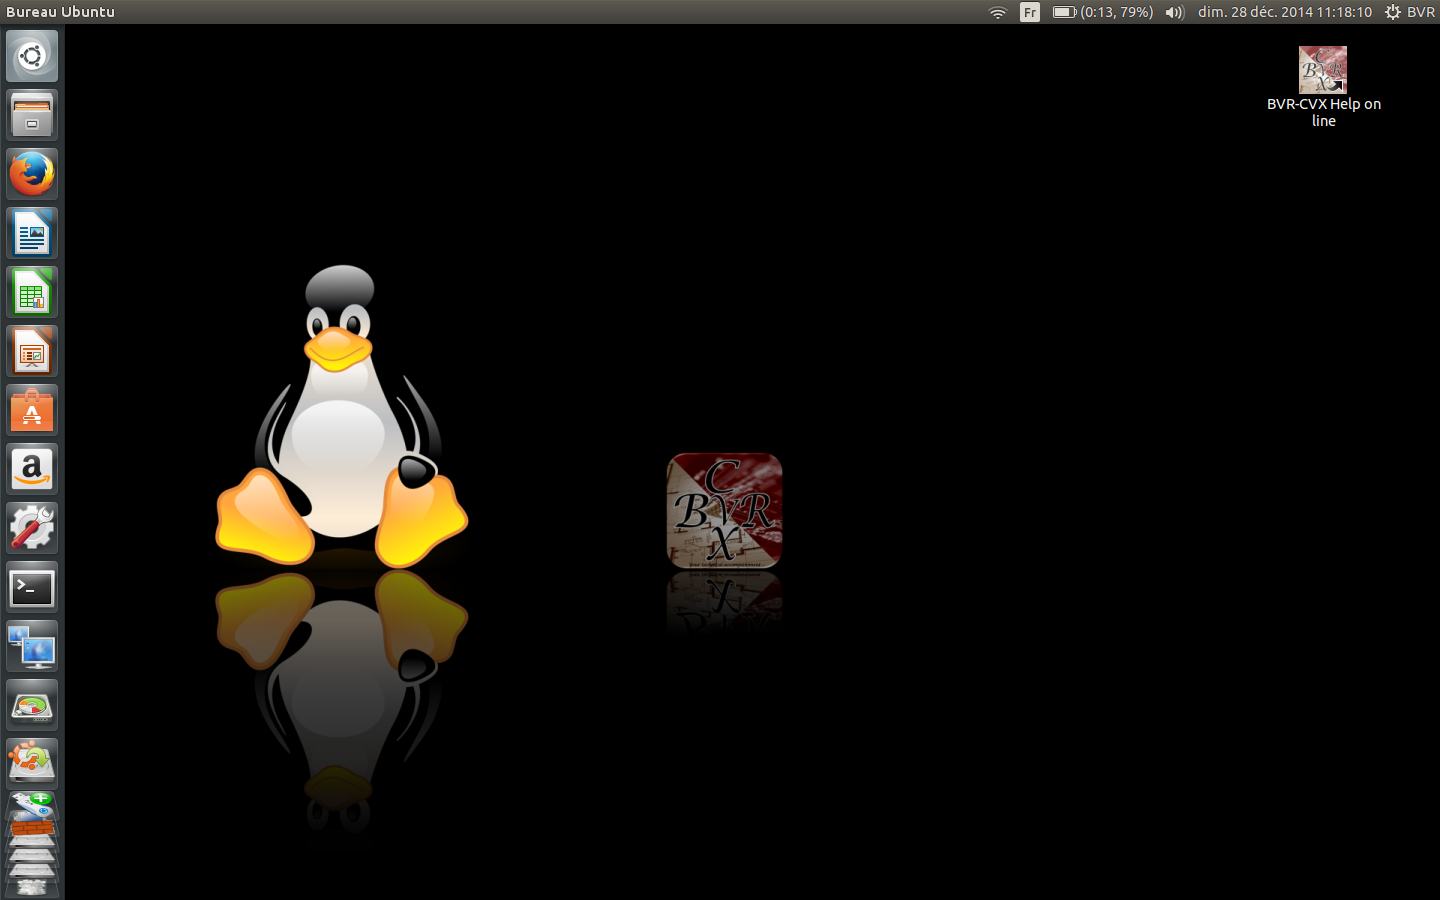
Task: Open the sound volume indicator
Action: pyautogui.click(x=1174, y=12)
